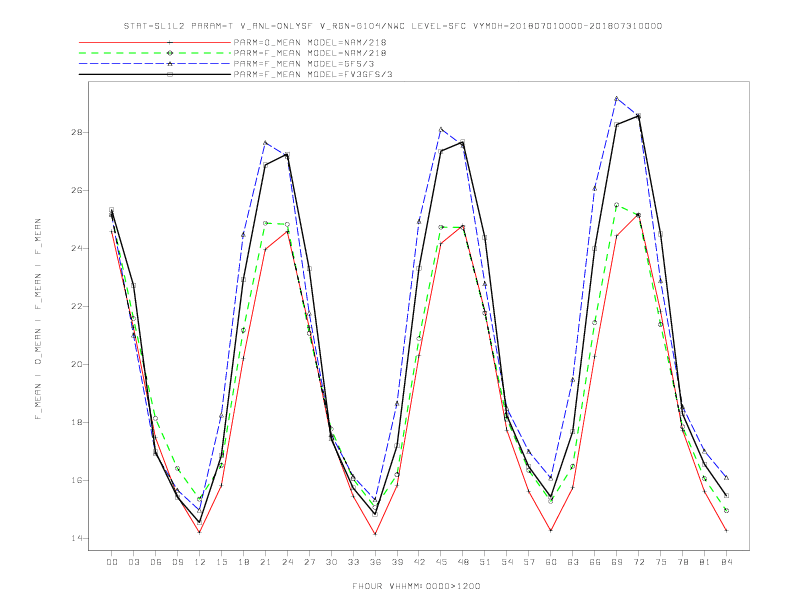
Task: Click x-axis forecast hour 39
Action: pos(397,562)
